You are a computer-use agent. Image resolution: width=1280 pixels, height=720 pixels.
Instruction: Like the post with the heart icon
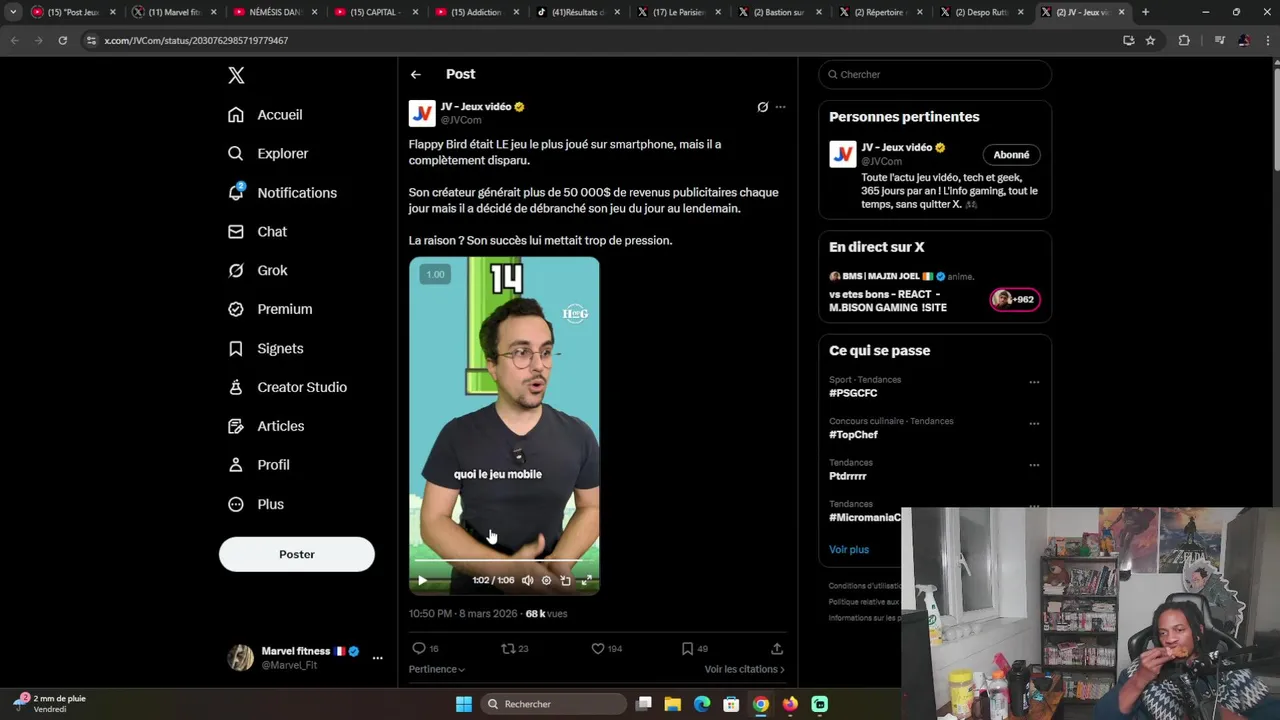598,648
